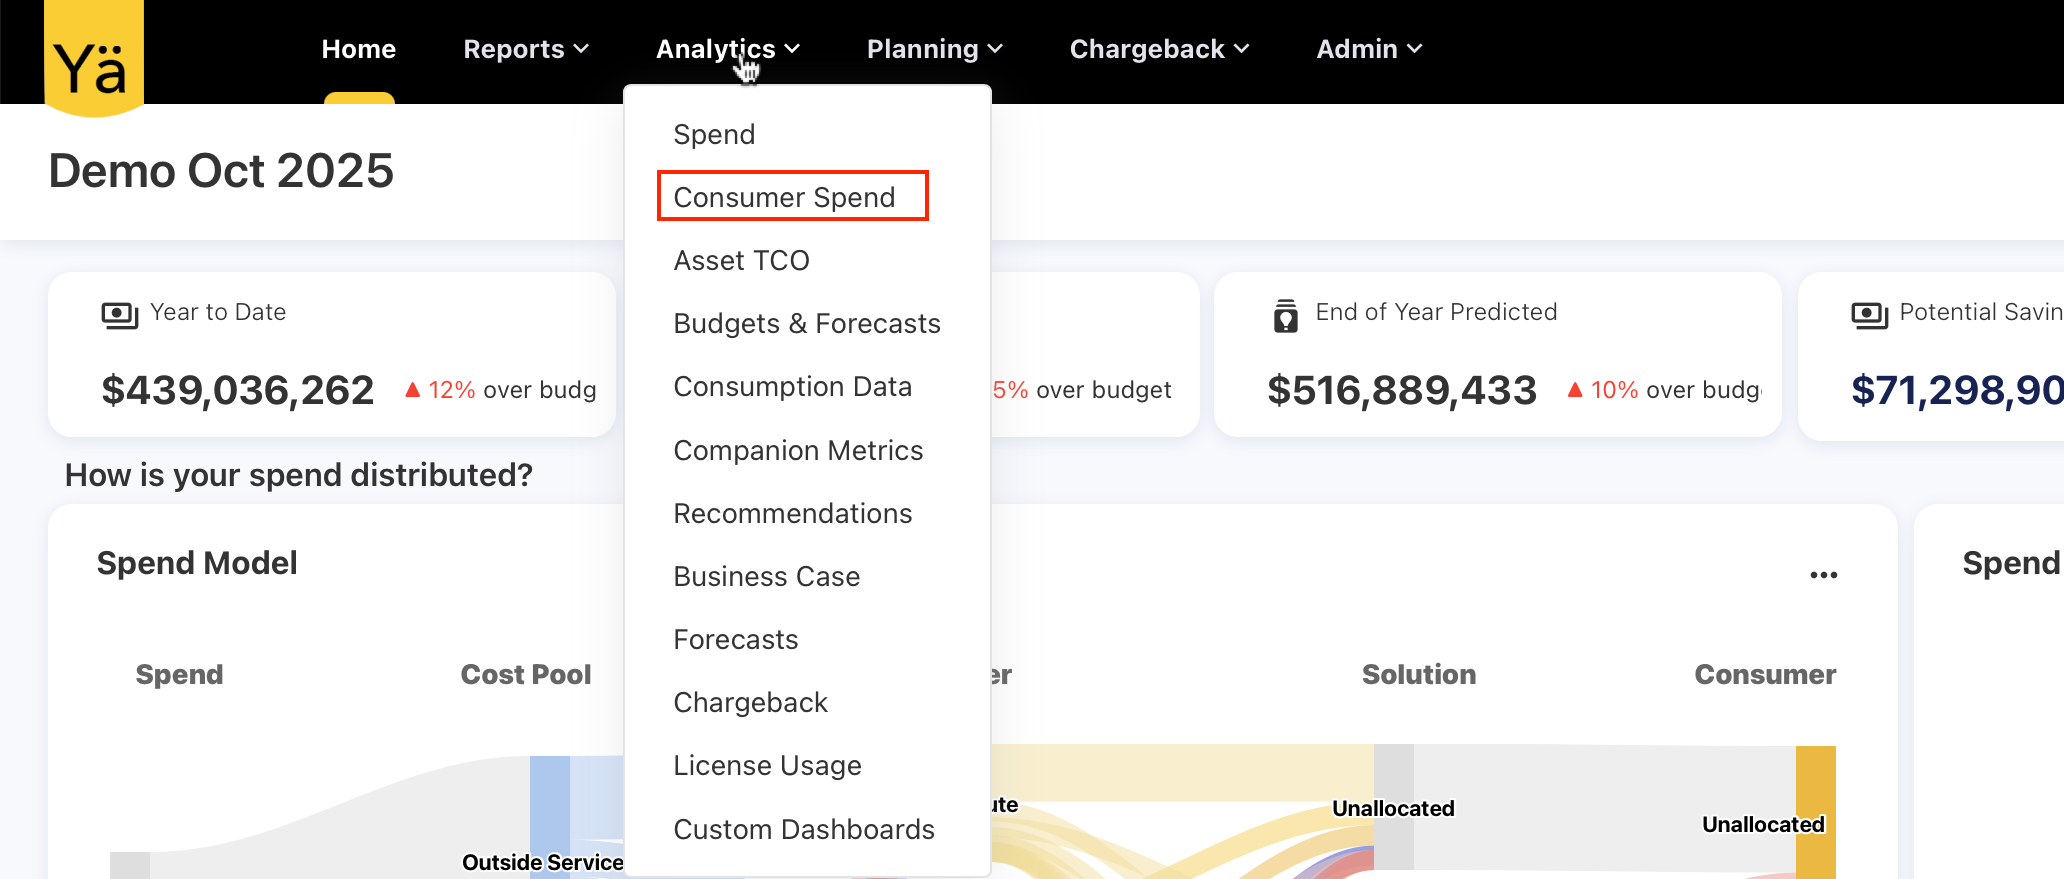This screenshot has width=2064, height=879.
Task: Open the Chargeback dropdown in navbar
Action: [1158, 49]
